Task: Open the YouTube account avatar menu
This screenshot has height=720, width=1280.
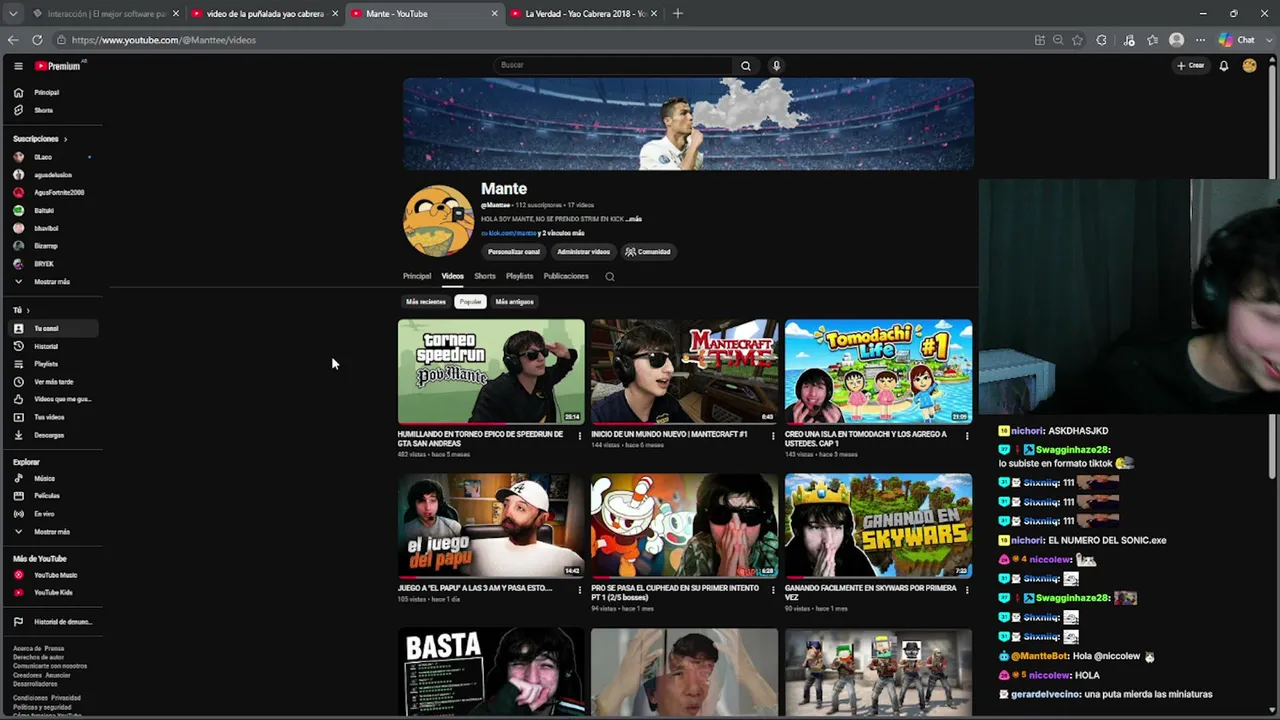Action: pos(1249,66)
